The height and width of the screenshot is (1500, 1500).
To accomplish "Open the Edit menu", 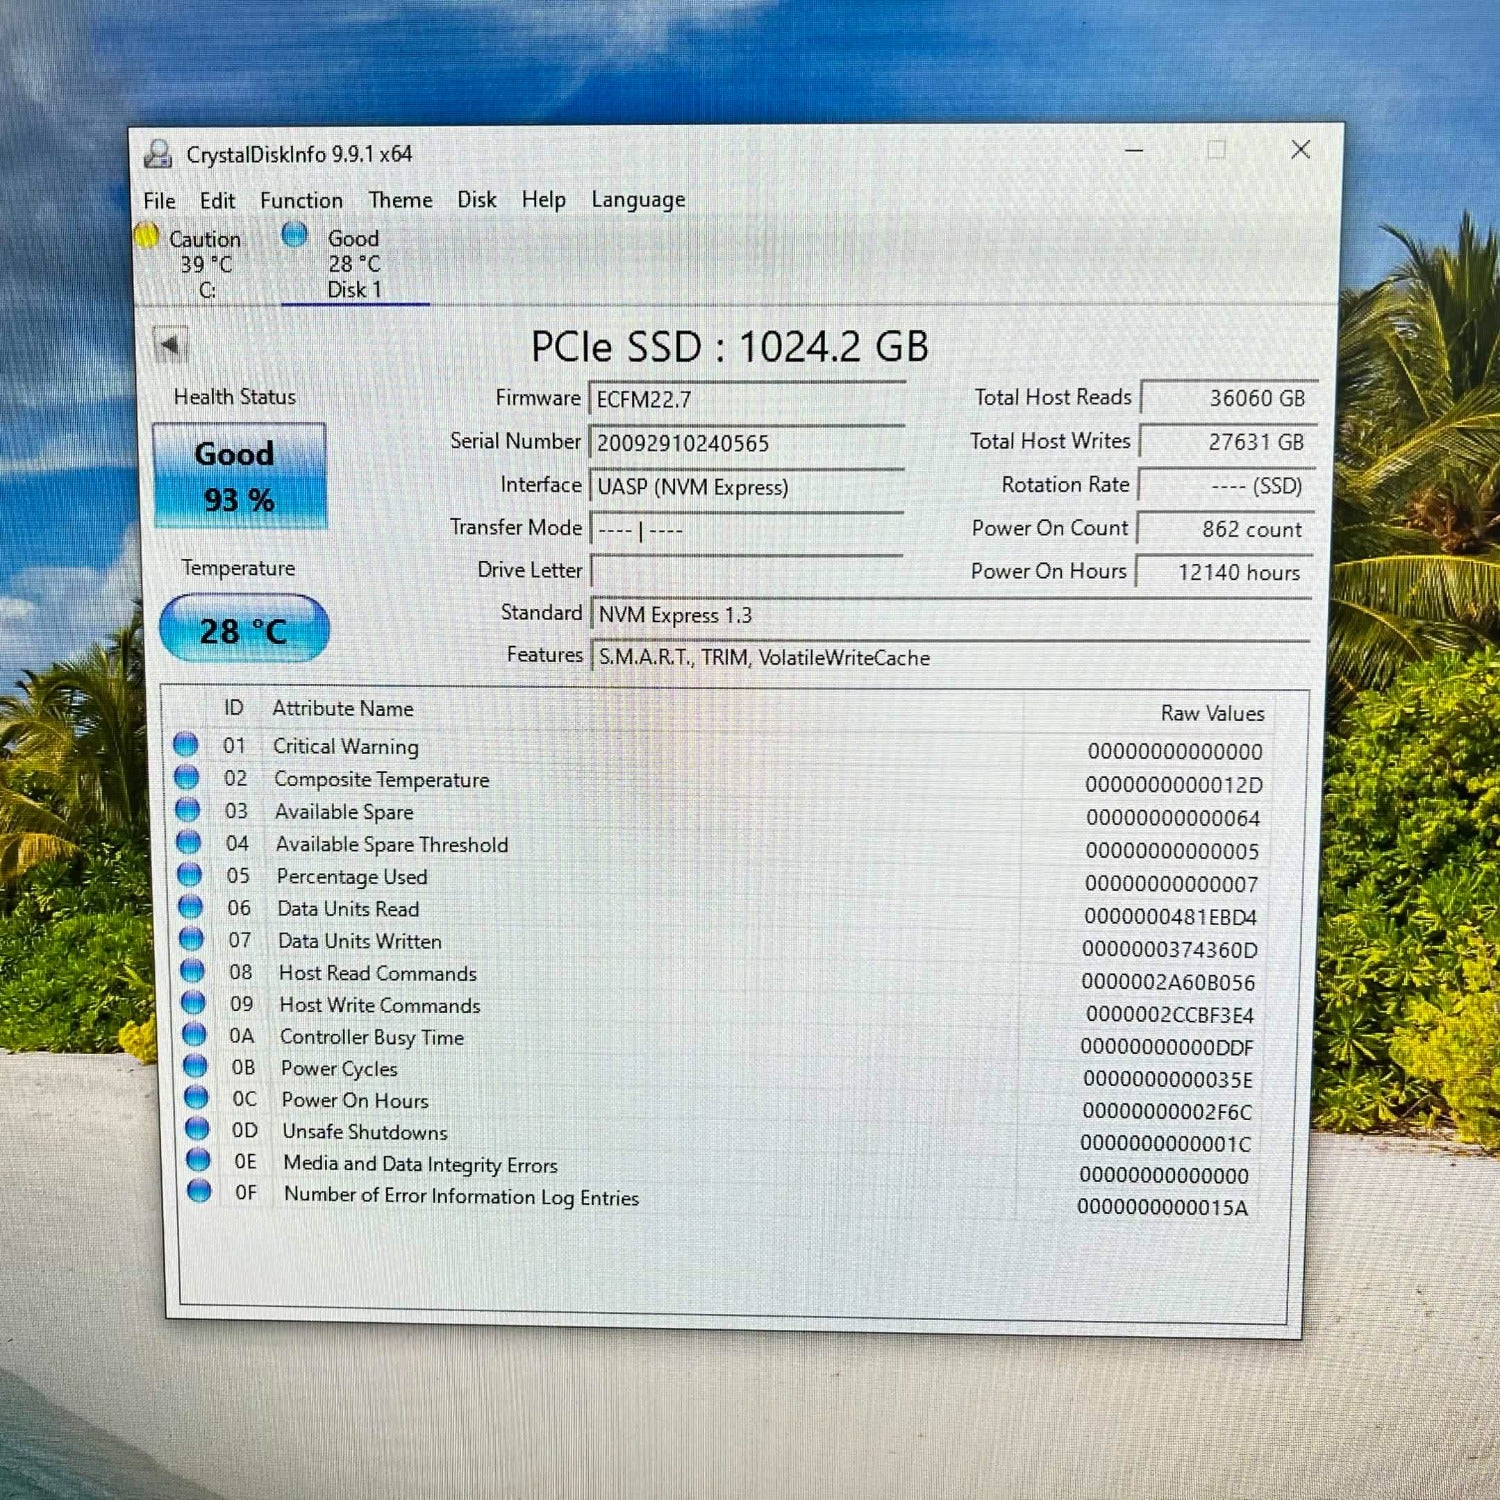I will (217, 201).
